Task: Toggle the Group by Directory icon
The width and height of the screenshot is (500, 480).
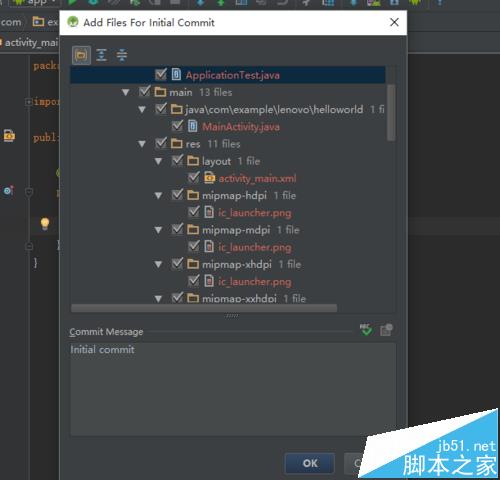Action: [x=81, y=55]
